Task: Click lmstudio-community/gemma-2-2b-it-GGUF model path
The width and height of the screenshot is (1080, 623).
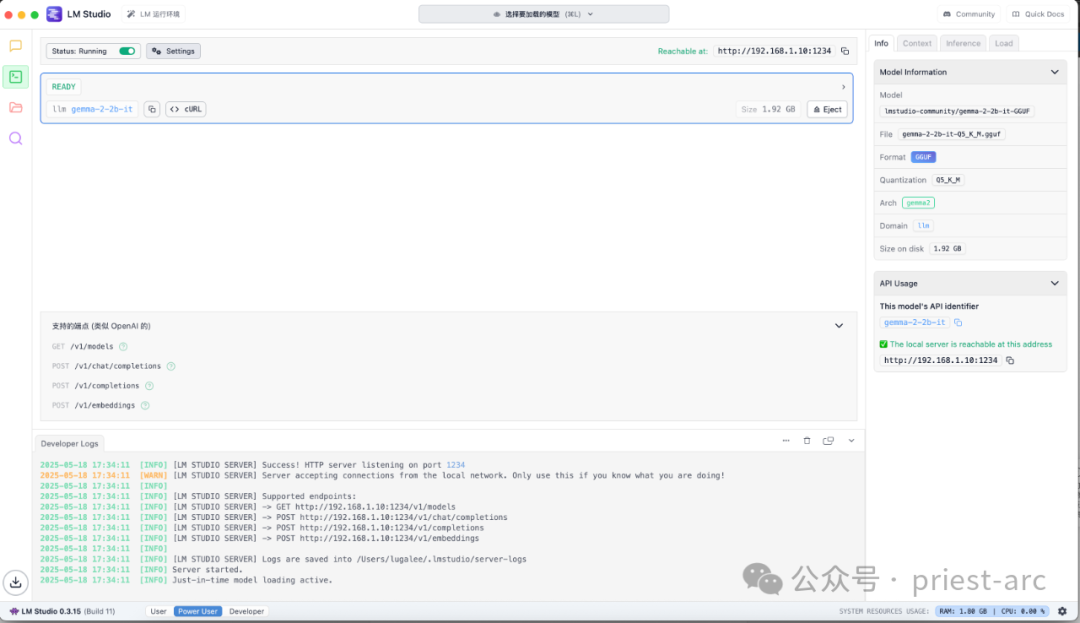Action: [957, 111]
